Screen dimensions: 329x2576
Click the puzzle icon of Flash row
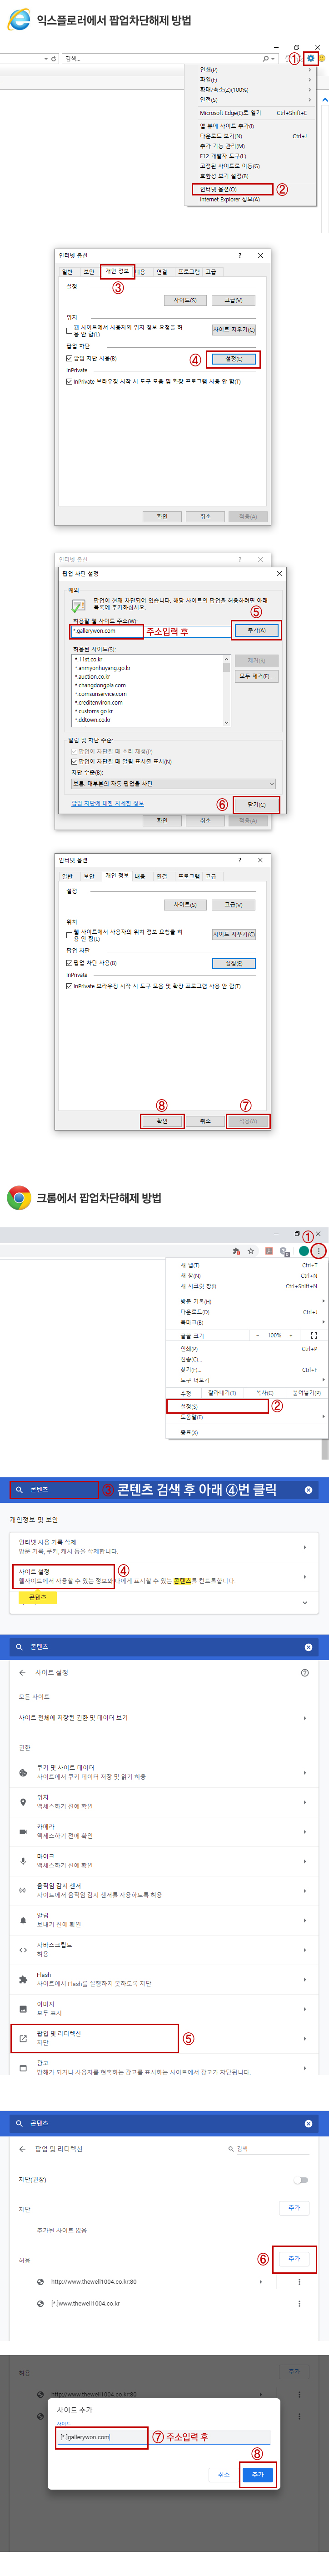tap(23, 1979)
